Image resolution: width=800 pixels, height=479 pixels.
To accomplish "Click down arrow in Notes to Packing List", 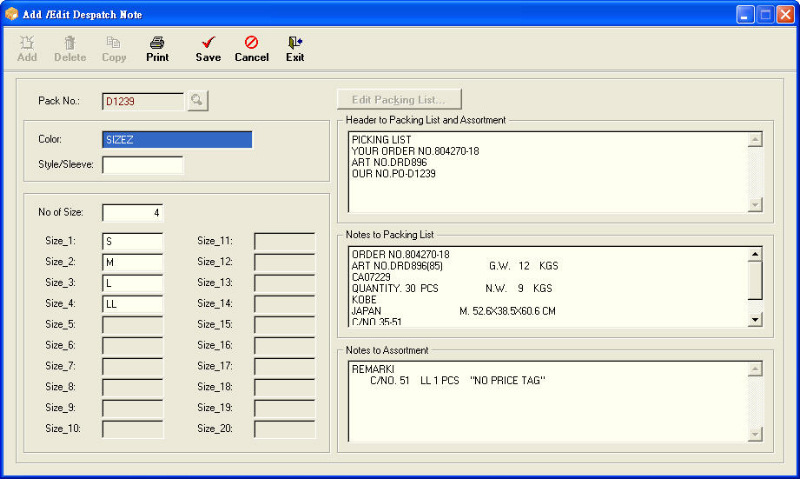I will point(755,320).
